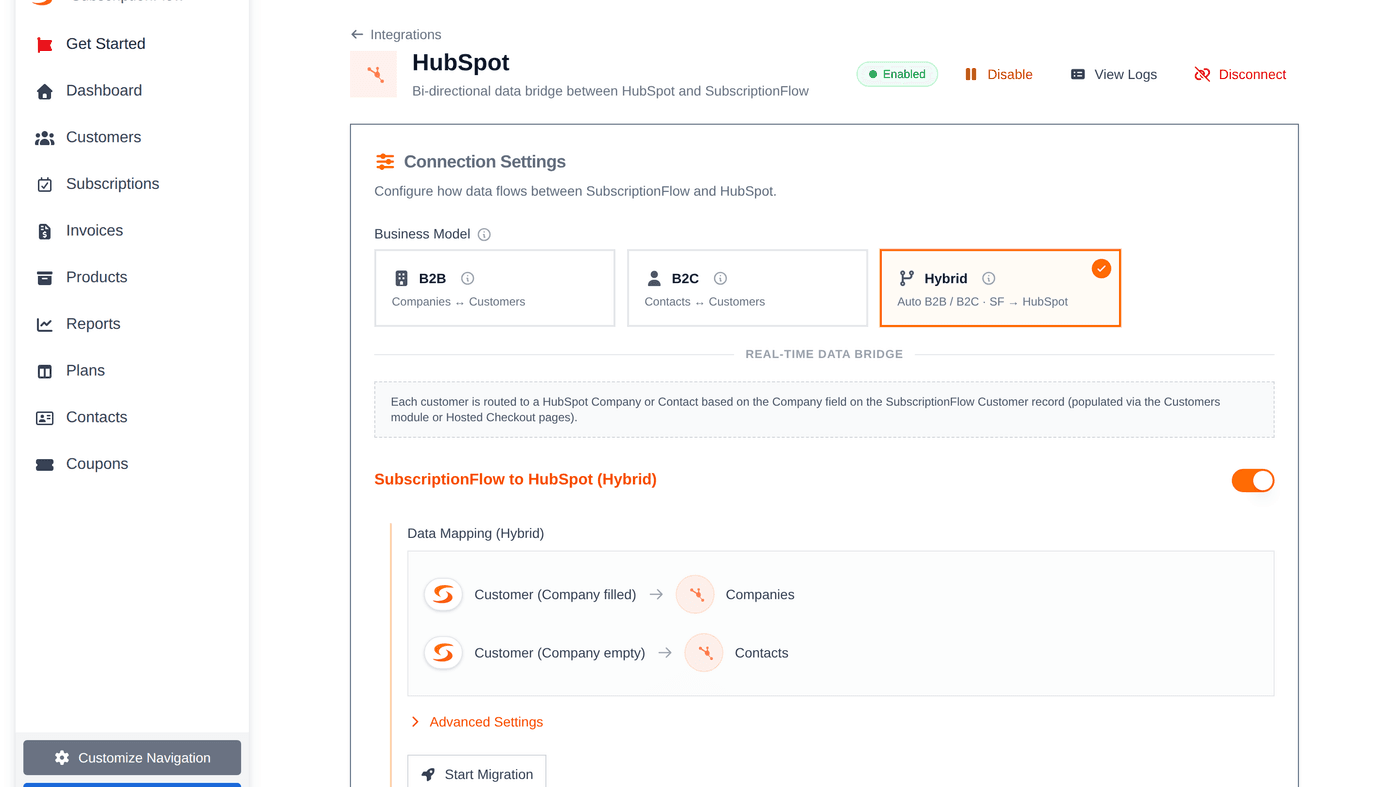Disconnect the HubSpot integration
Image resolution: width=1400 pixels, height=787 pixels.
point(1240,75)
